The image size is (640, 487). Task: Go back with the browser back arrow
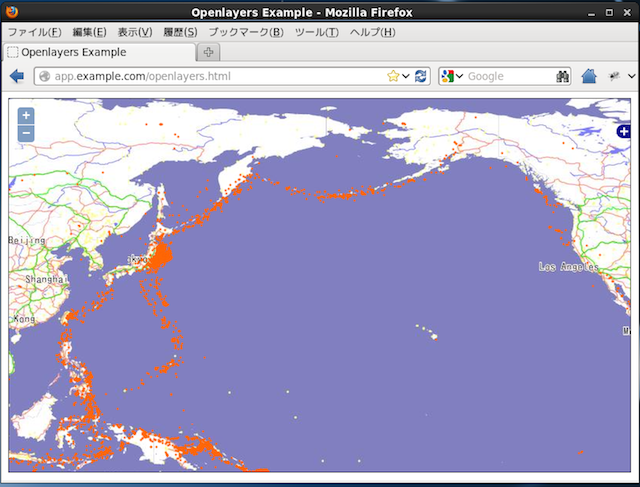click(17, 76)
